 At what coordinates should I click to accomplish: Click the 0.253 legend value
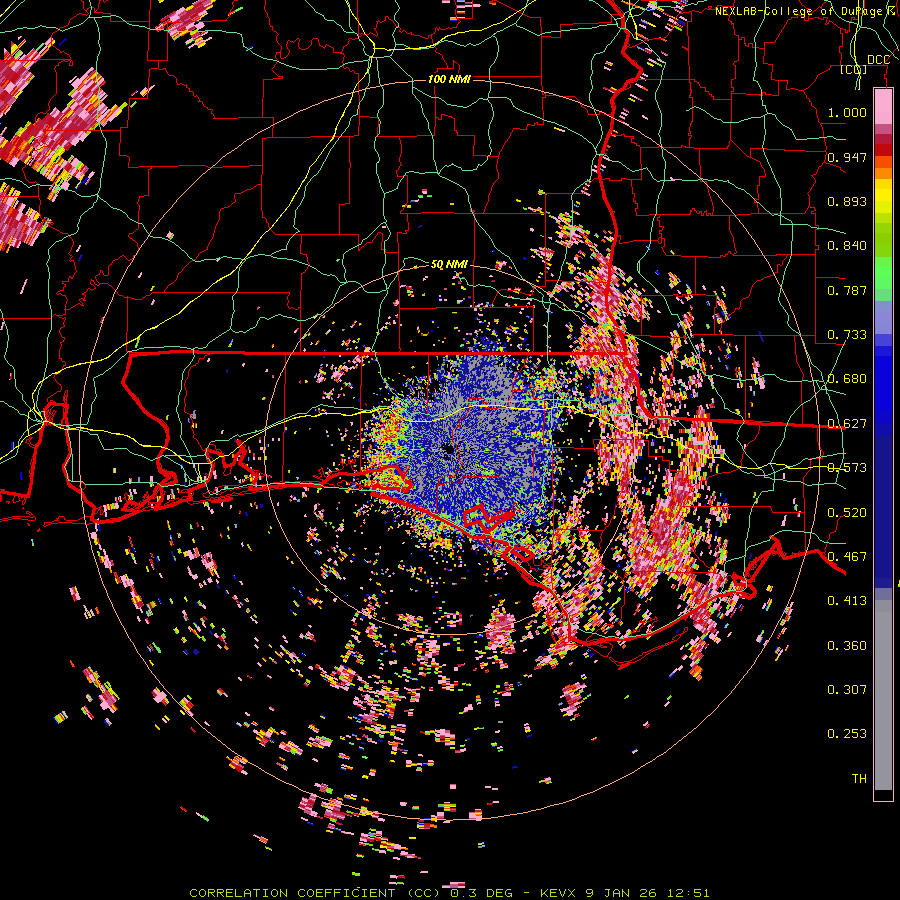coord(847,734)
